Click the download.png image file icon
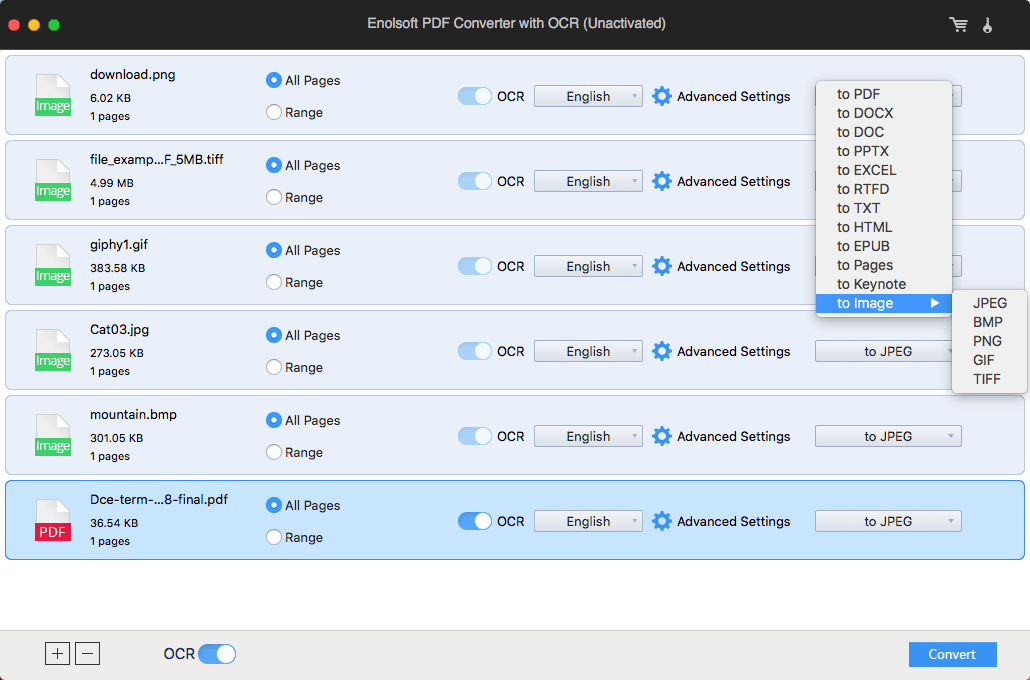Viewport: 1030px width, 680px height. [x=53, y=95]
